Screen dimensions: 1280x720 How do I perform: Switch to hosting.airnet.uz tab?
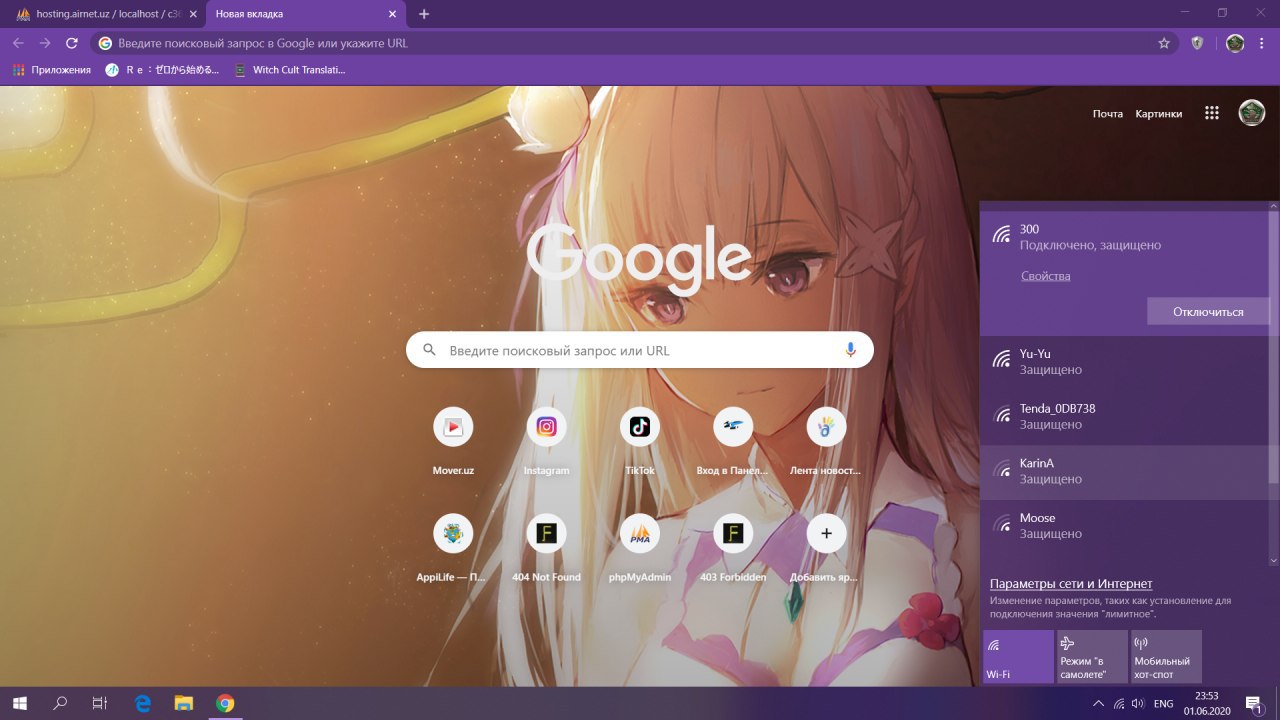point(105,14)
